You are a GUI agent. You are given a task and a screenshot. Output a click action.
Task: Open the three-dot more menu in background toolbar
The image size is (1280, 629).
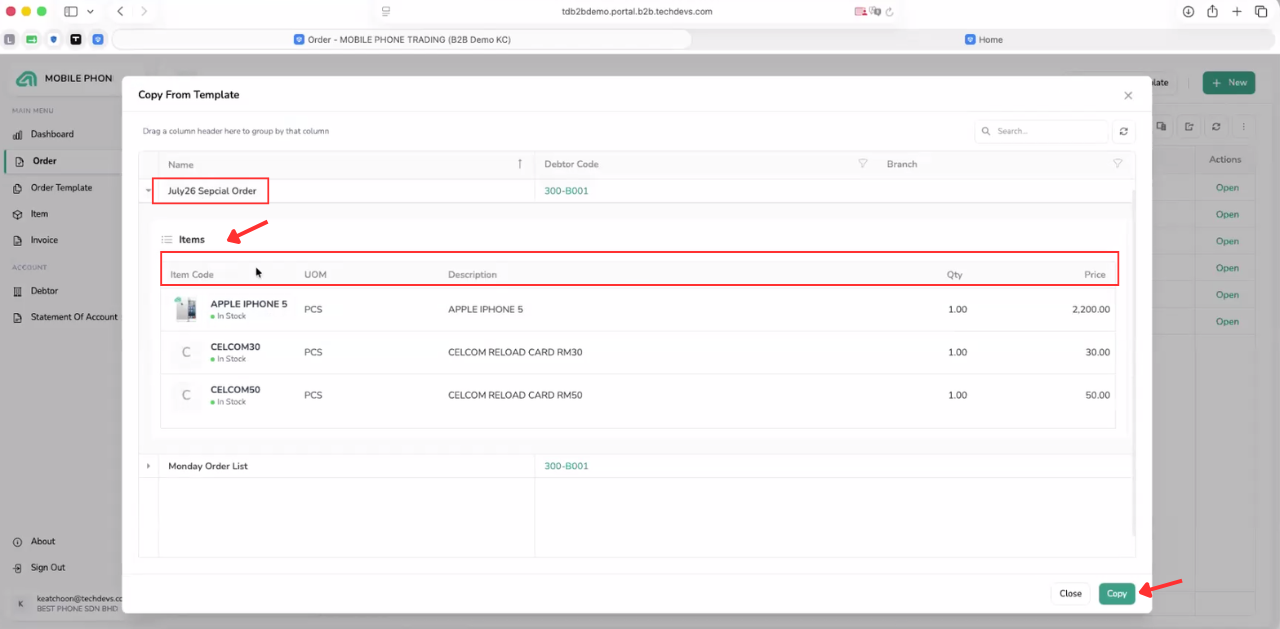pyautogui.click(x=1243, y=127)
